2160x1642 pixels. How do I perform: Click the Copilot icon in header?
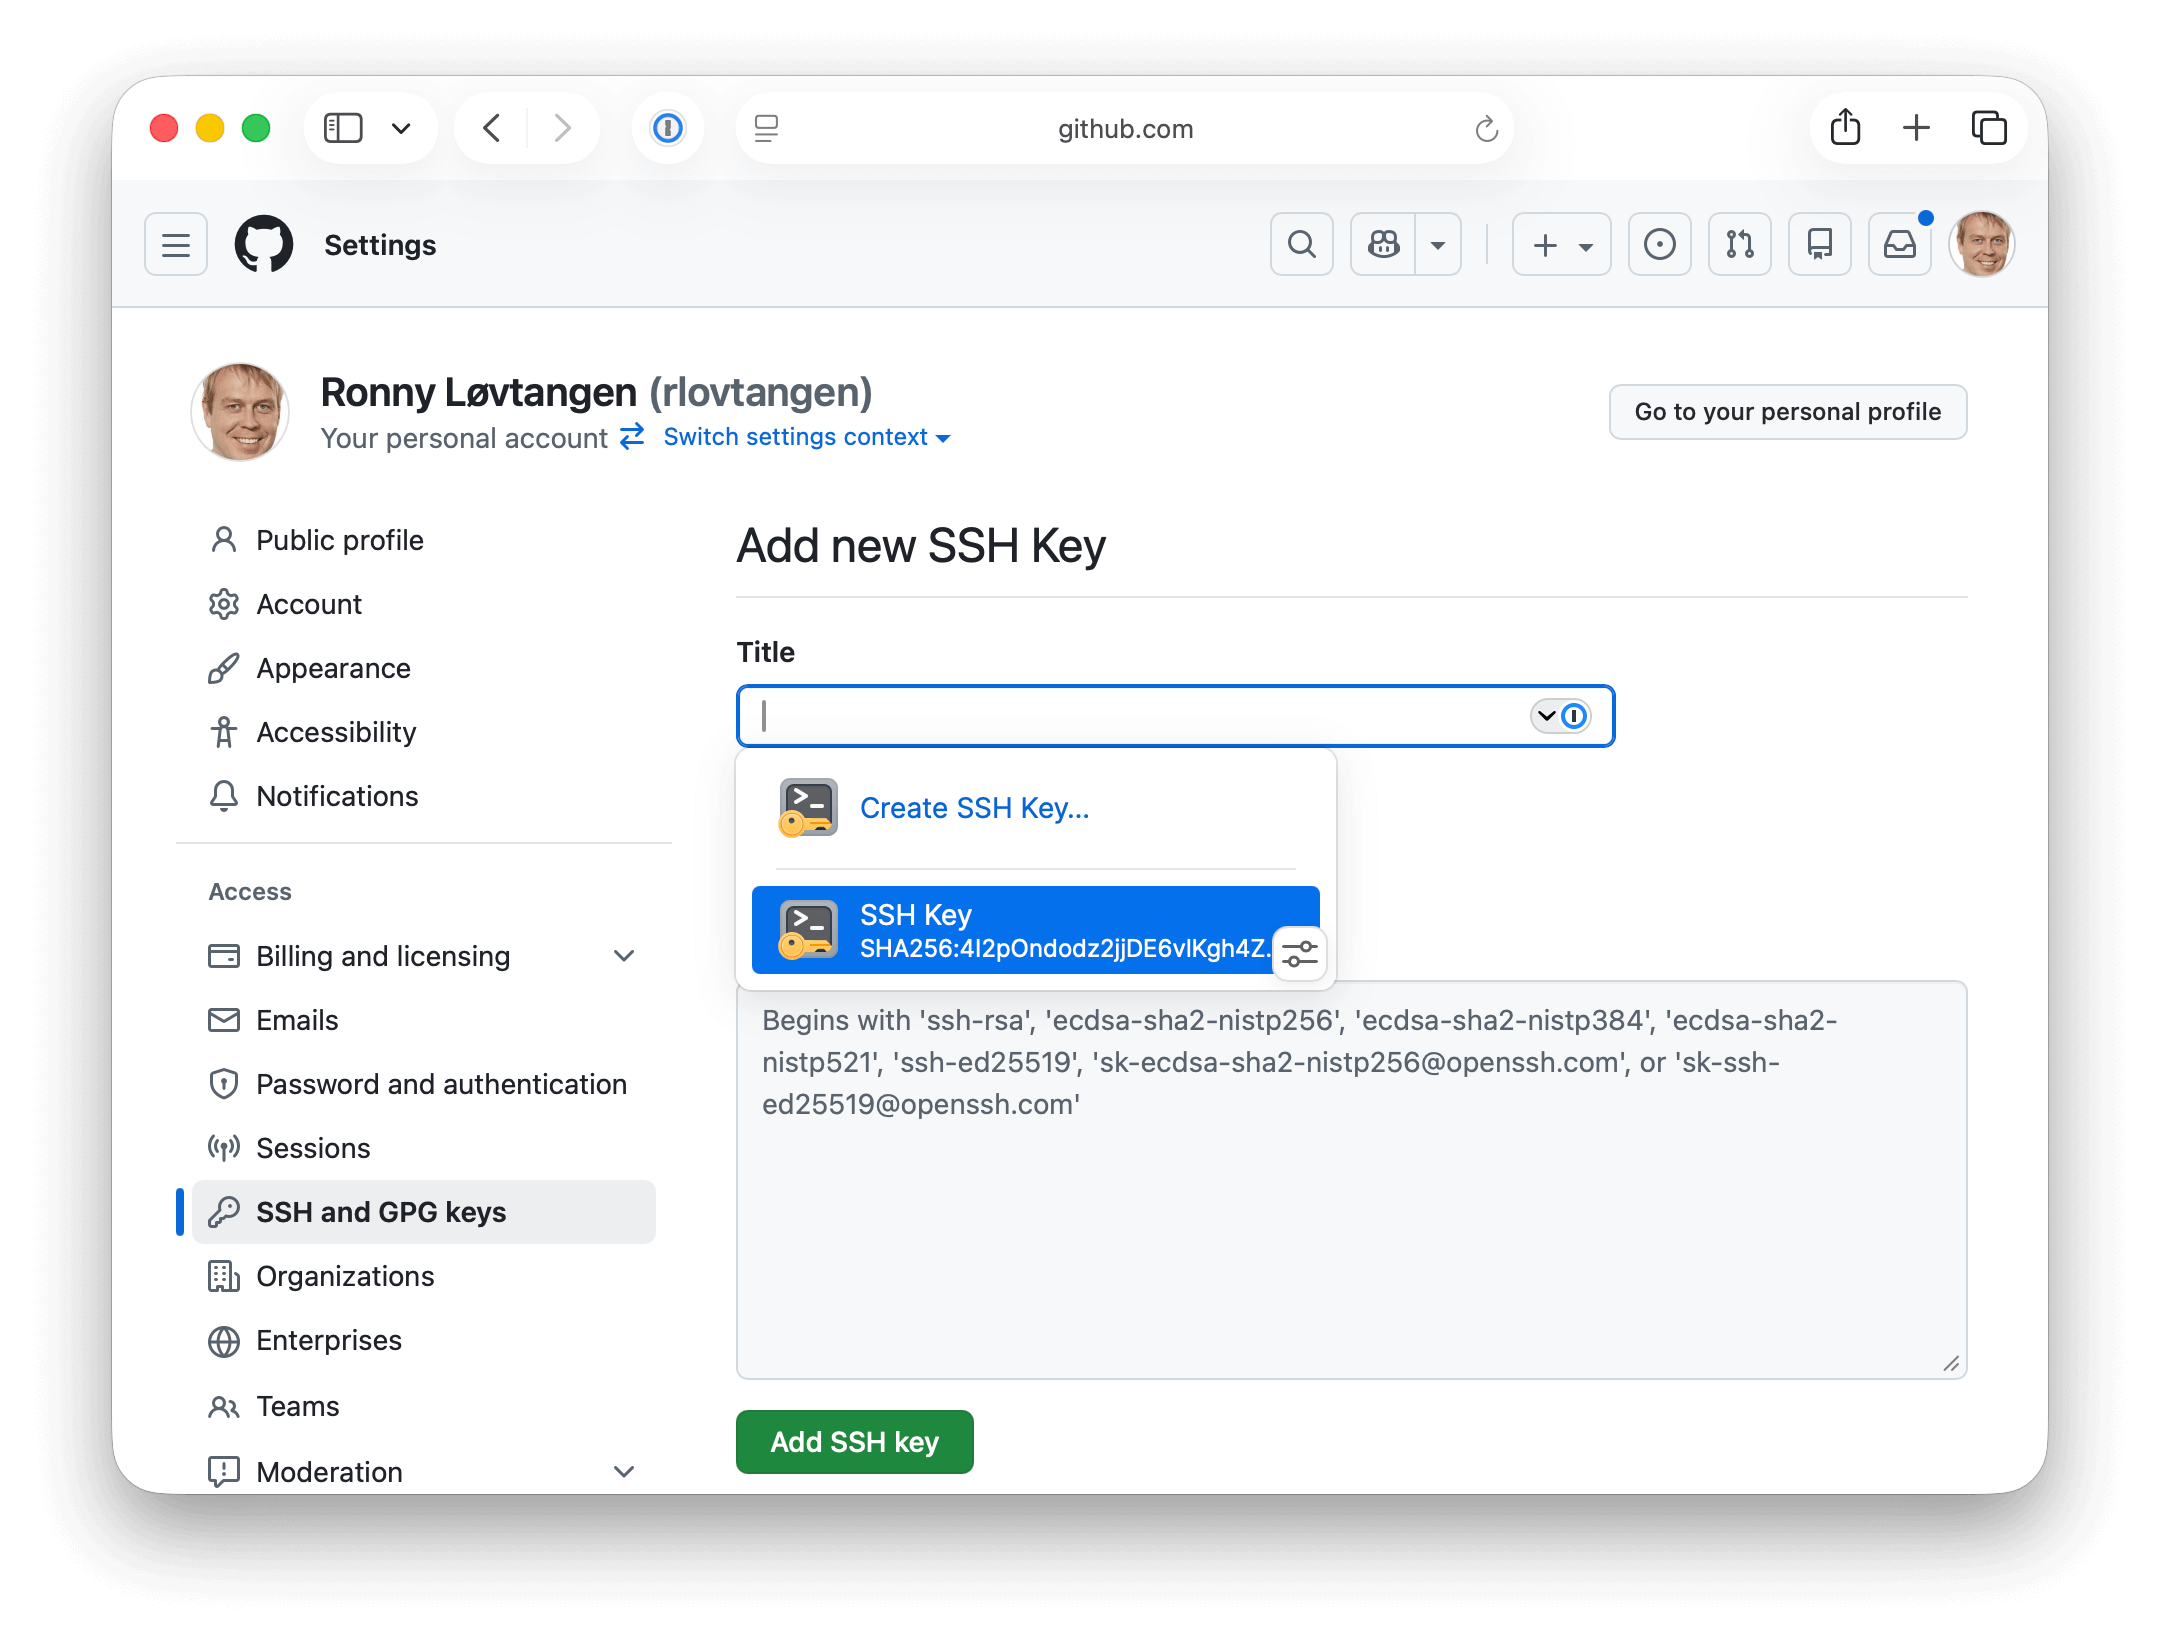pyautogui.click(x=1383, y=244)
